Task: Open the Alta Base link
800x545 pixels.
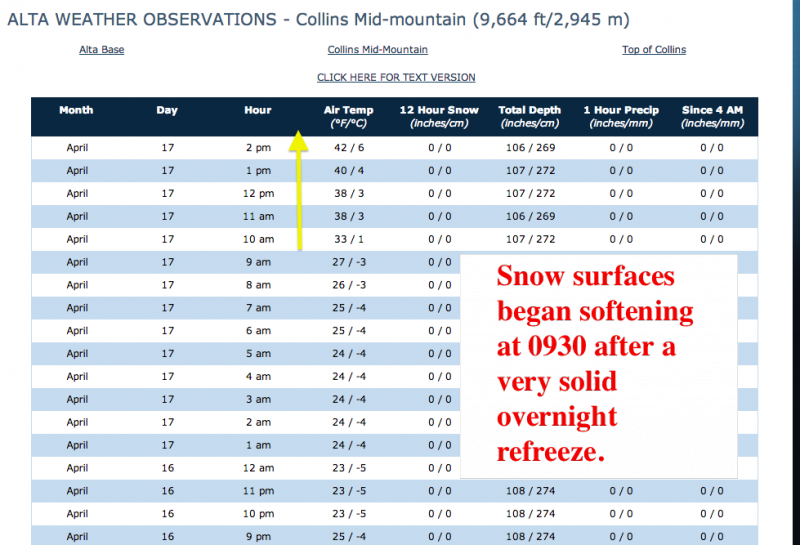Action: click(x=102, y=49)
